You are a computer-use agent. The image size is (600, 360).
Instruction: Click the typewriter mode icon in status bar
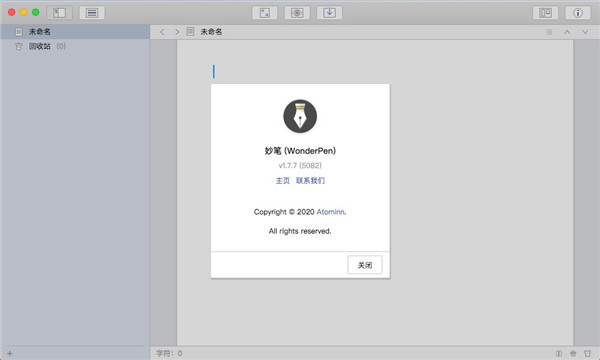tap(573, 353)
